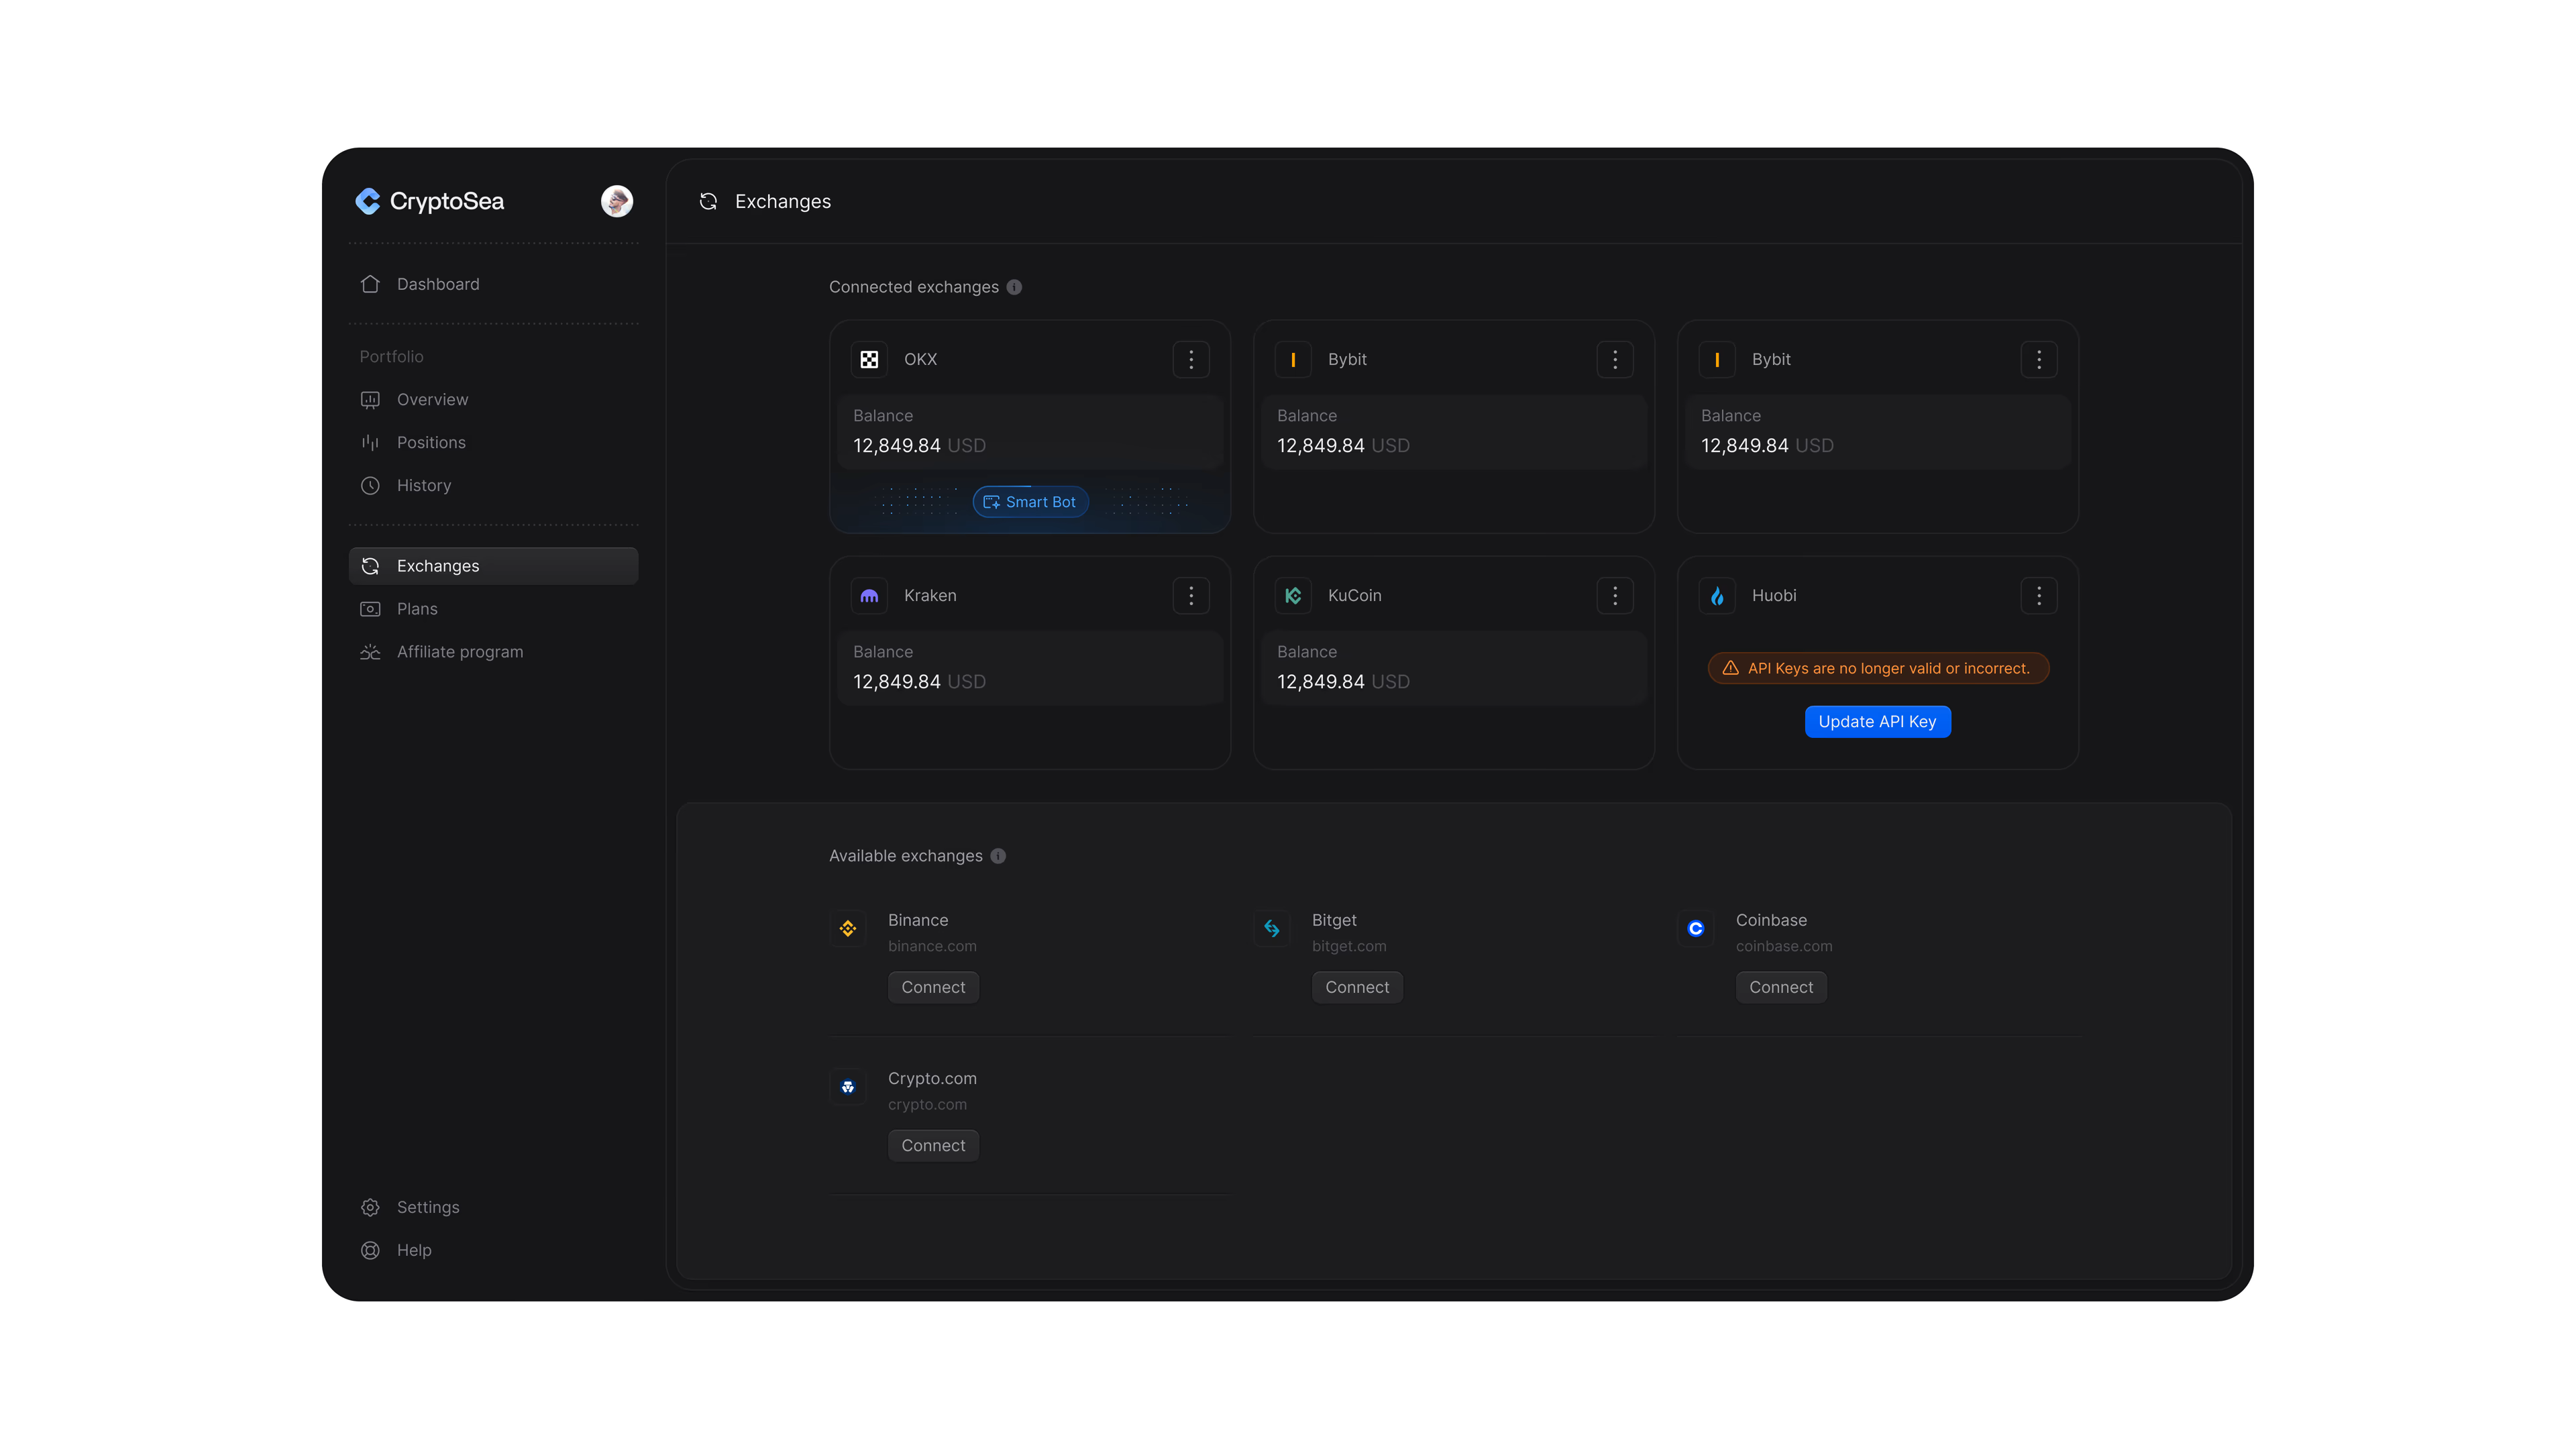Image resolution: width=2576 pixels, height=1449 pixels.
Task: Connect the Coinbase exchange
Action: [x=1780, y=987]
